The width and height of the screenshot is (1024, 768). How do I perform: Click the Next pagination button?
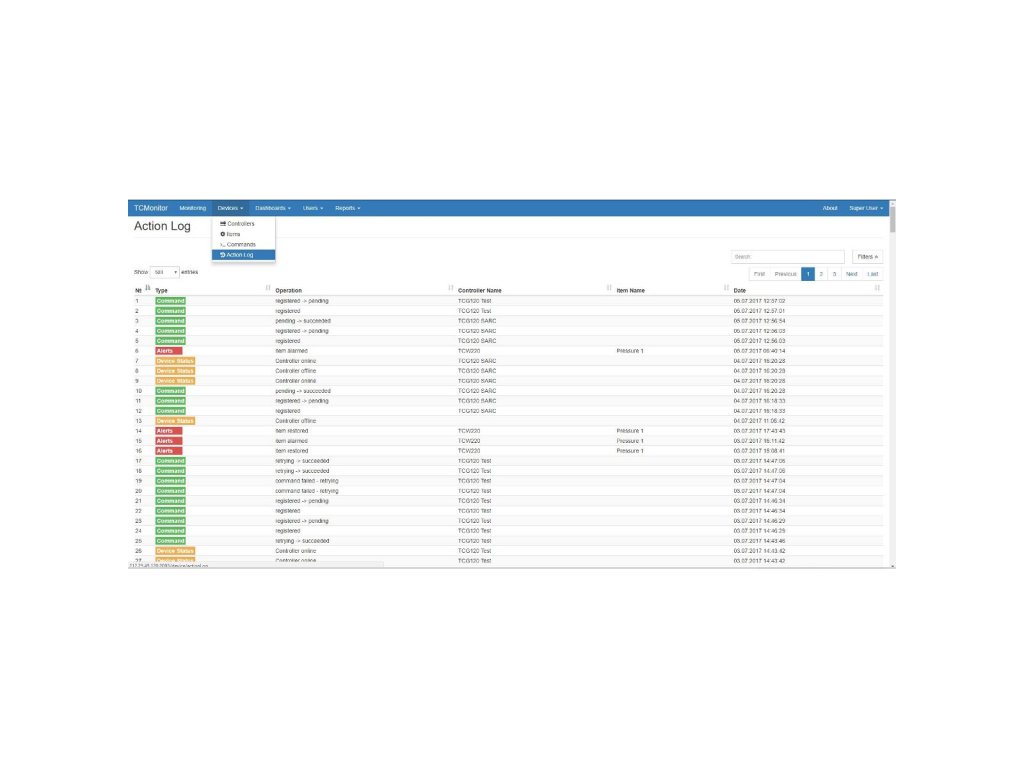[x=852, y=274]
